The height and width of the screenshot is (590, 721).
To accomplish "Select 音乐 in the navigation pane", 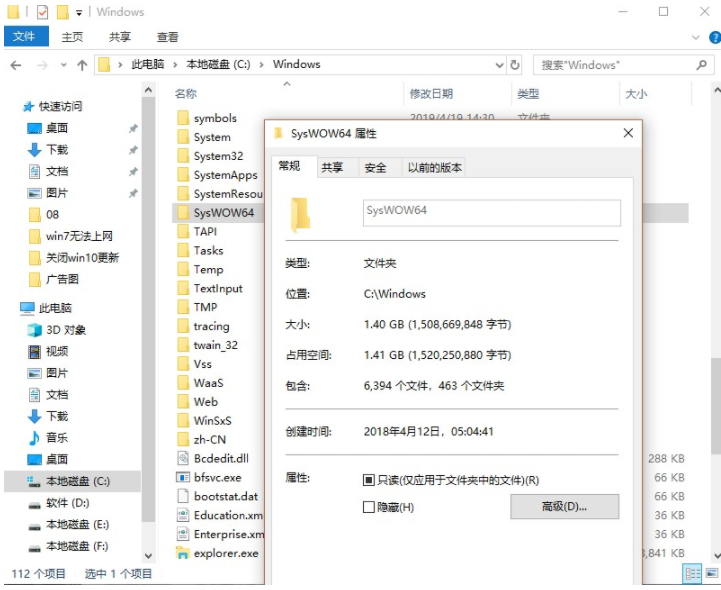I will [57, 437].
